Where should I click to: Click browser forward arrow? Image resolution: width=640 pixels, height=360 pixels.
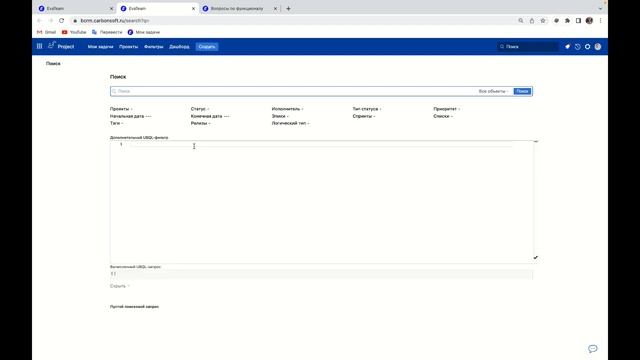51,20
